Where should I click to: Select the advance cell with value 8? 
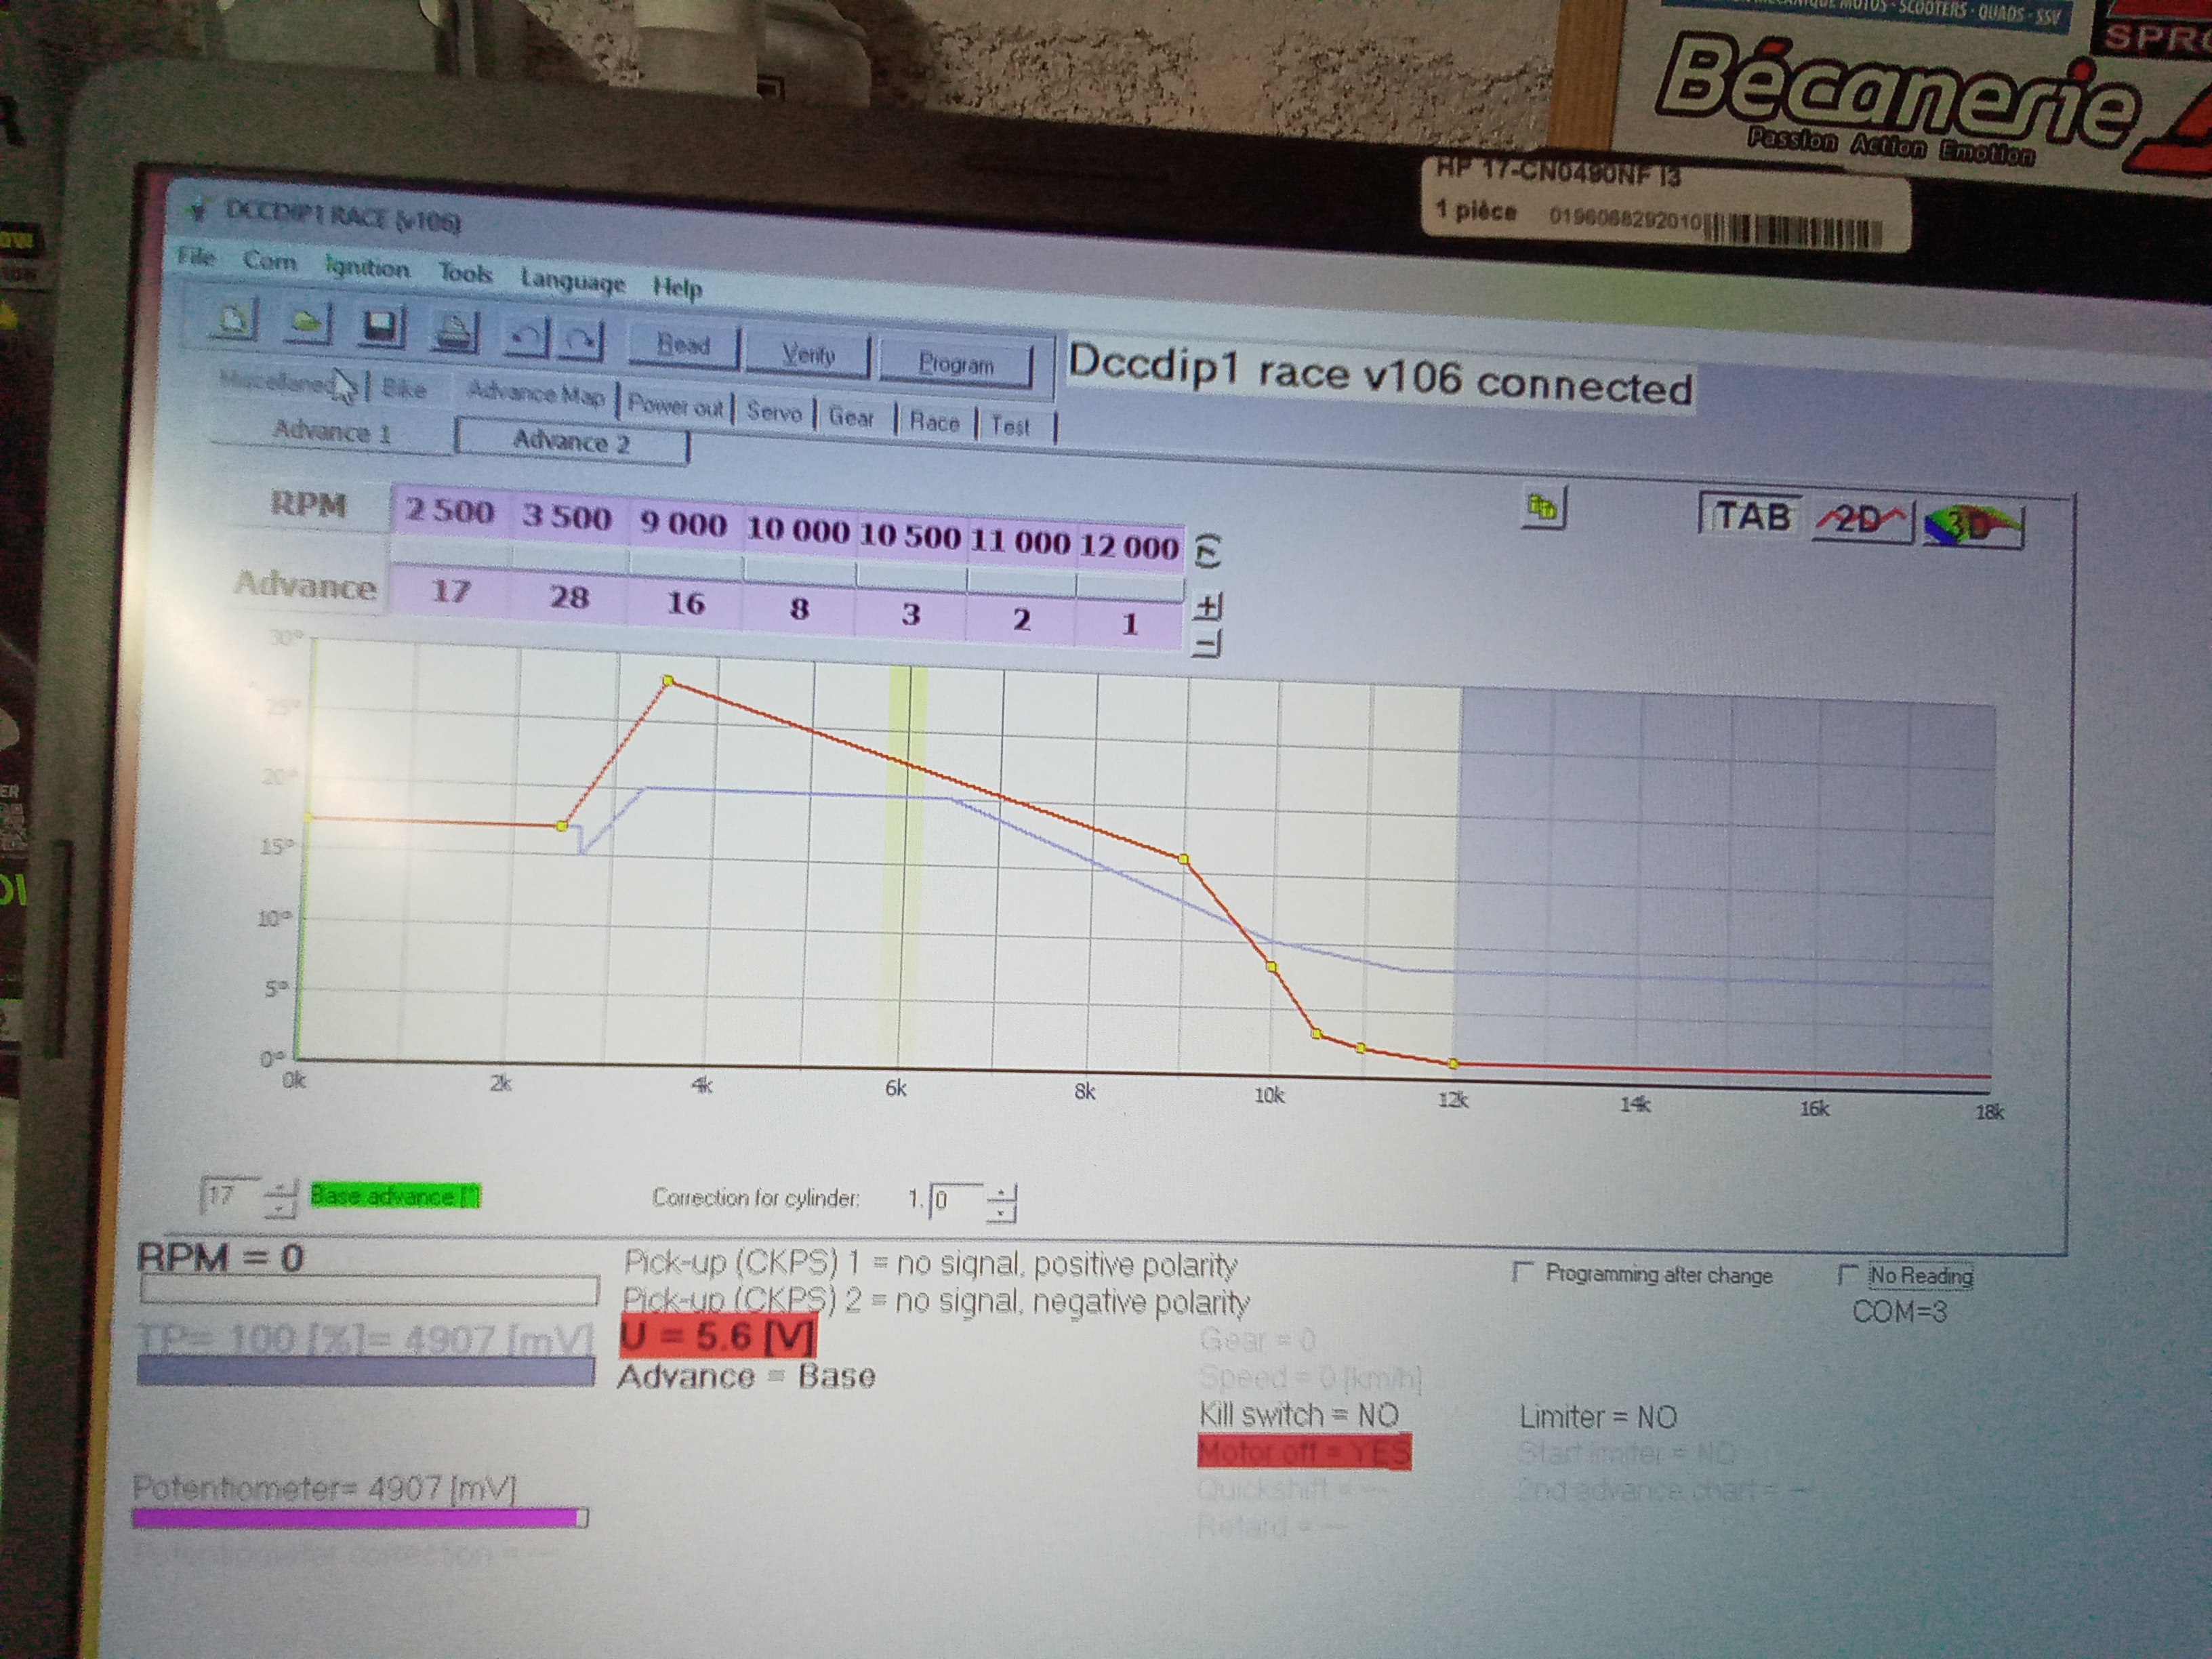[799, 608]
